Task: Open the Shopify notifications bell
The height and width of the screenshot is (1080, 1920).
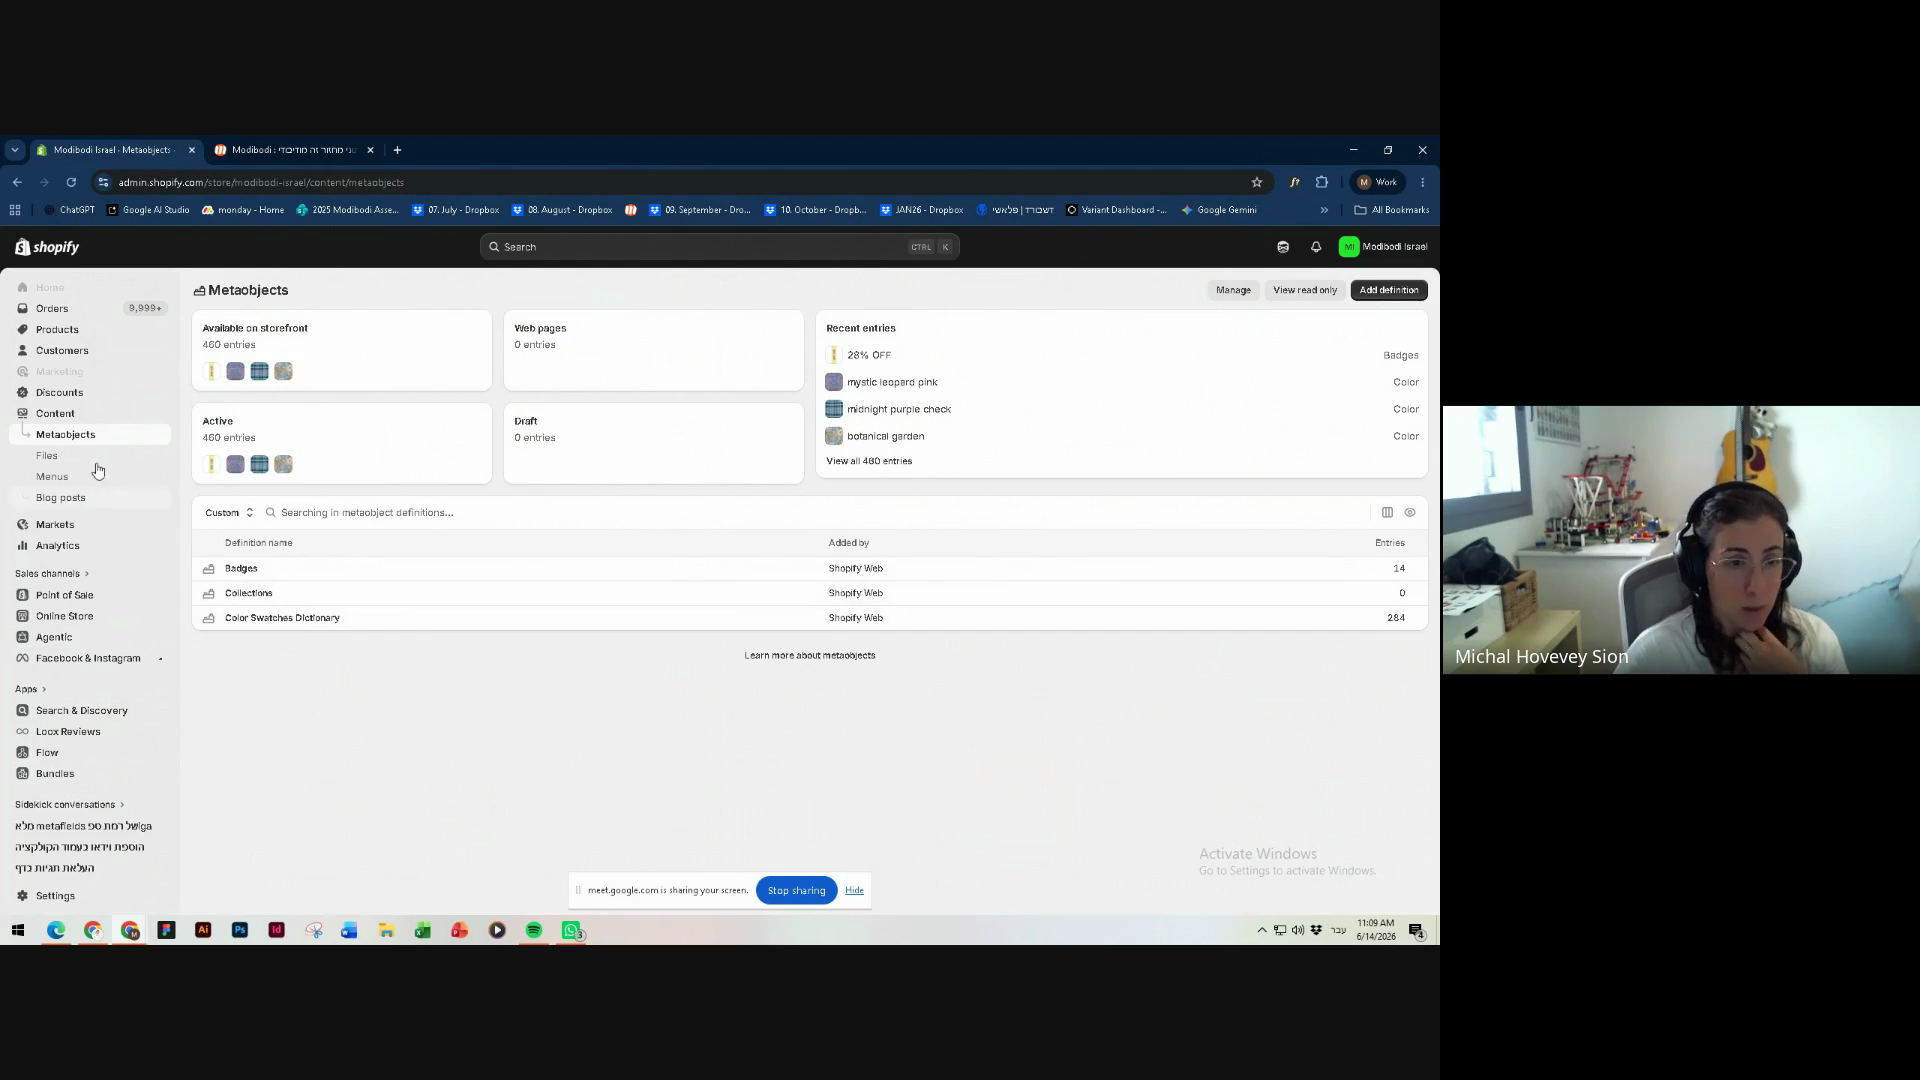Action: pyautogui.click(x=1316, y=247)
